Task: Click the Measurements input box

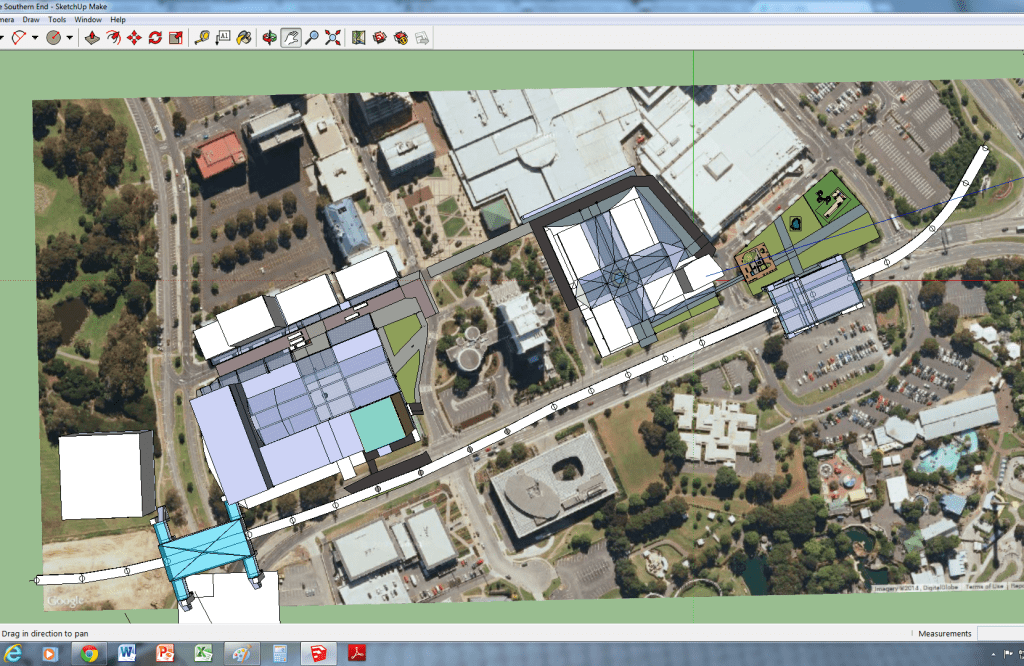Action: pos(1000,633)
